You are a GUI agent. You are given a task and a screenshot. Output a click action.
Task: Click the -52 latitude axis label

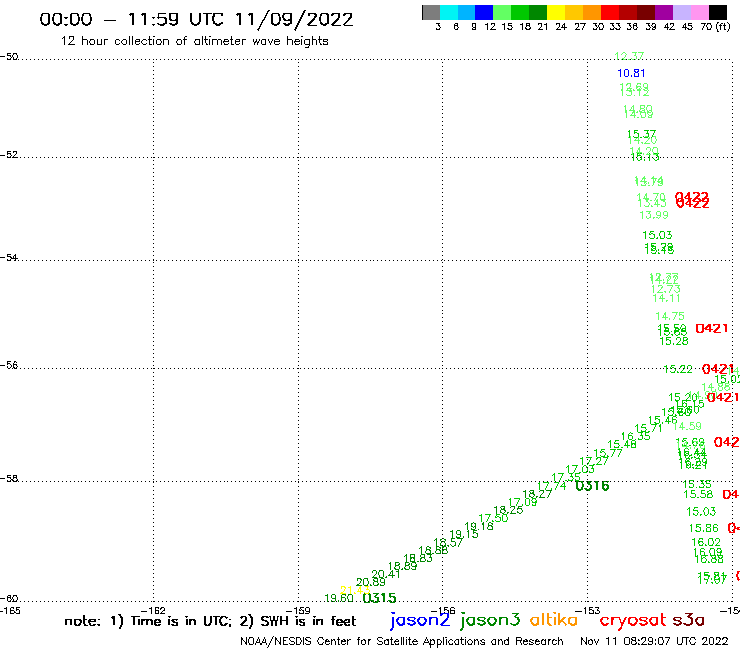[9, 154]
